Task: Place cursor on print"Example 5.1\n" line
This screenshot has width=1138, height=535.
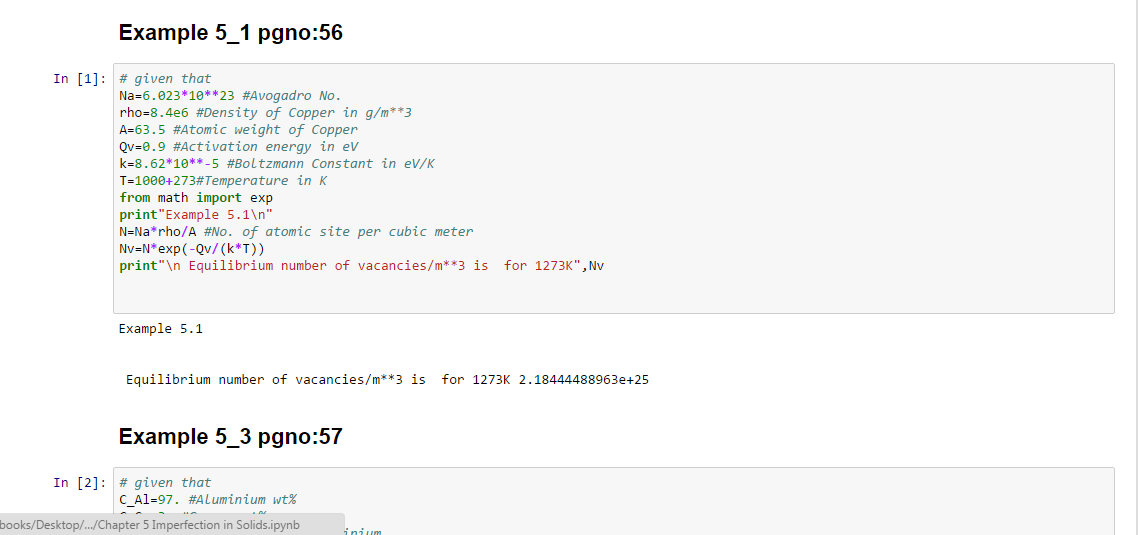Action: coord(196,215)
